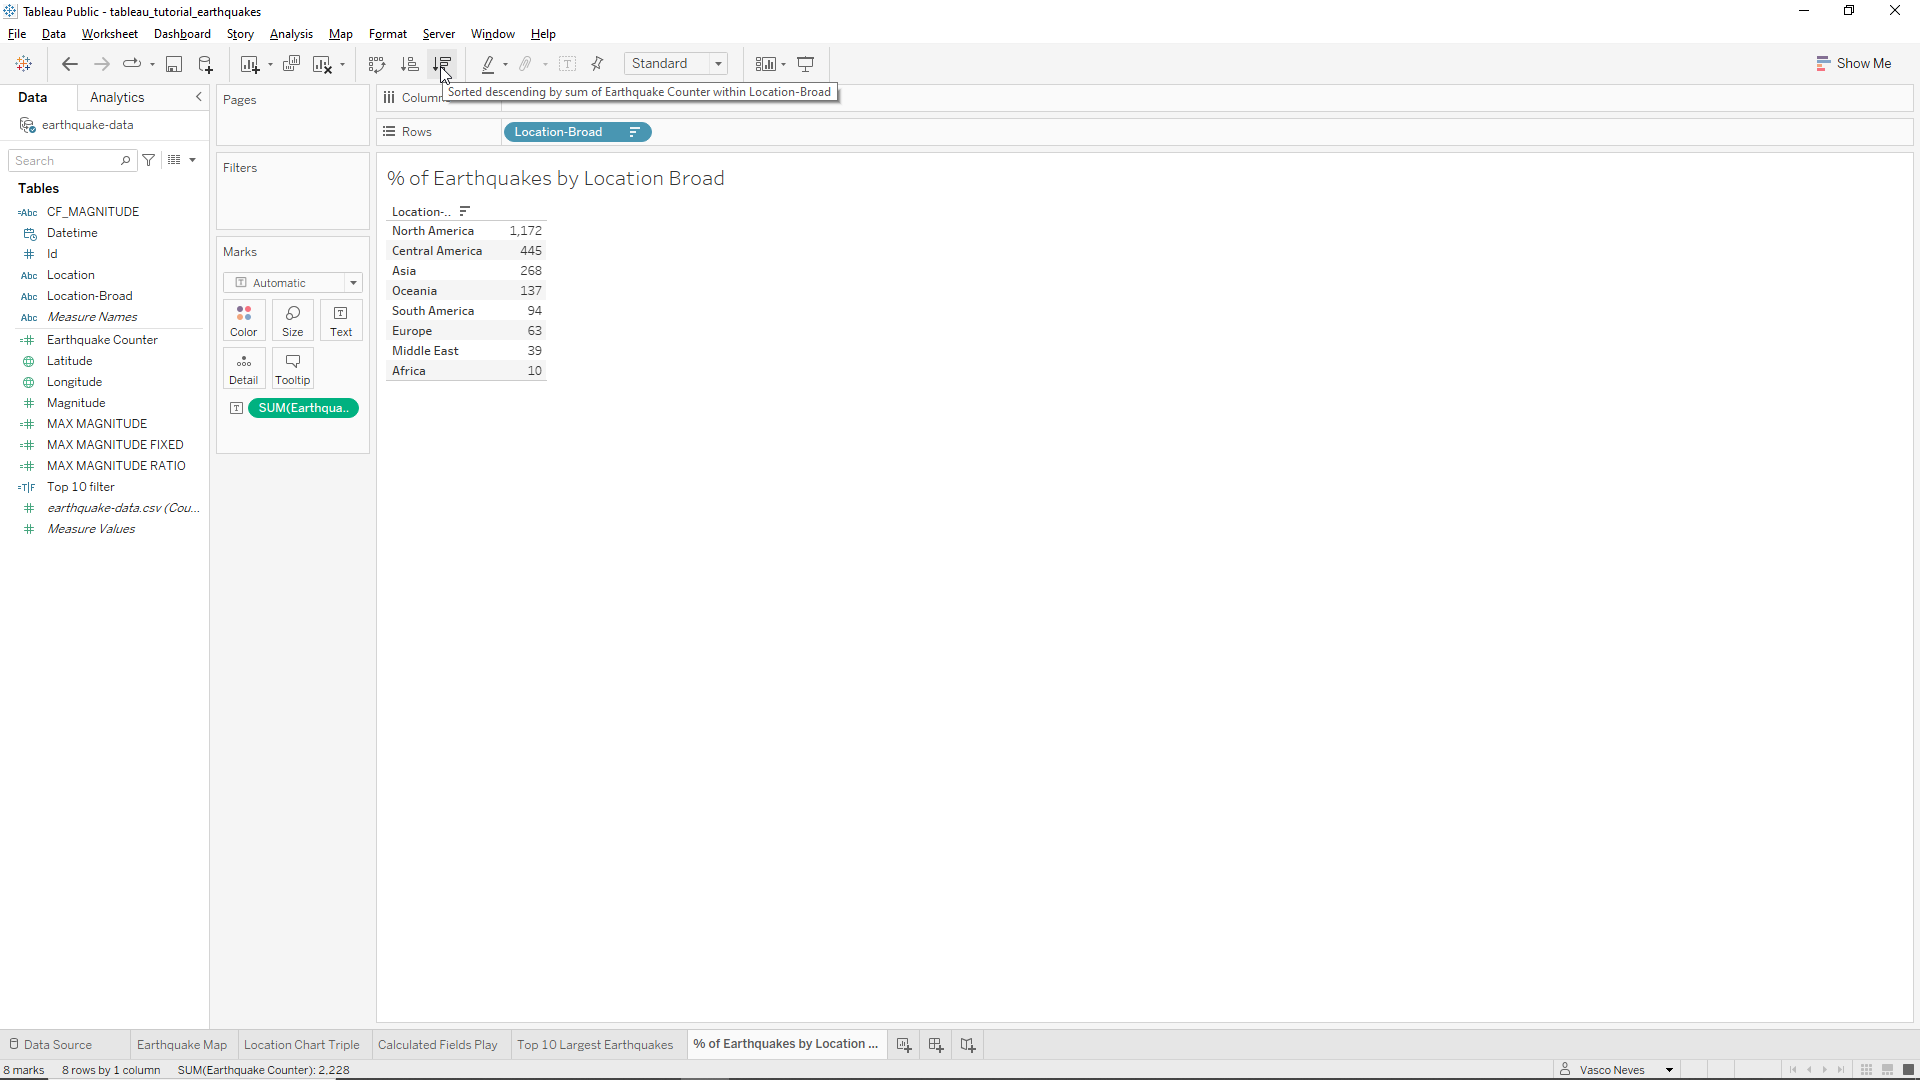Open the Analysis menu
The width and height of the screenshot is (1920, 1080).
coord(291,34)
